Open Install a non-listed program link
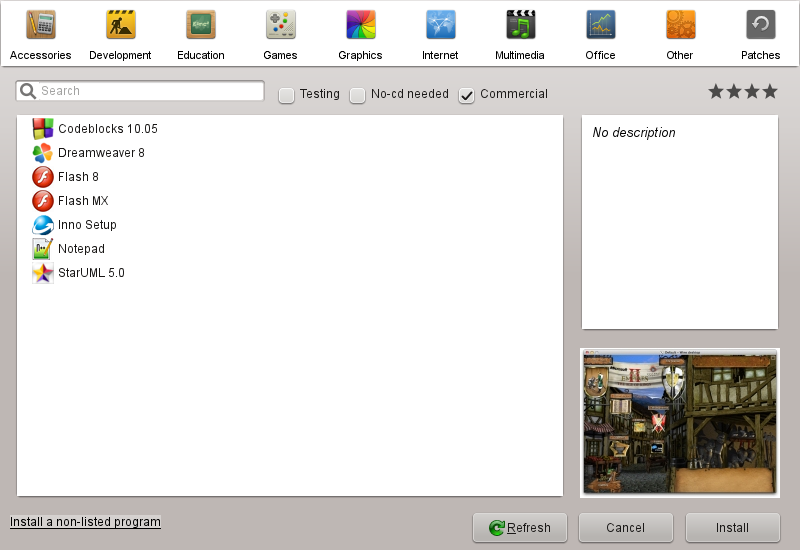This screenshot has height=550, width=800. [x=85, y=522]
